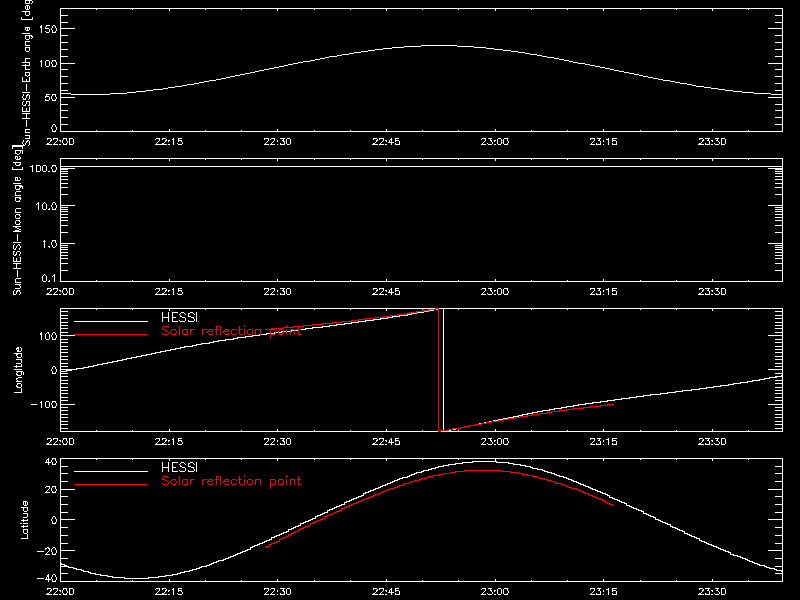Image resolution: width=800 pixels, height=600 pixels.
Task: Select the 150 tick label in Earth angle plot
Action: 48,29
